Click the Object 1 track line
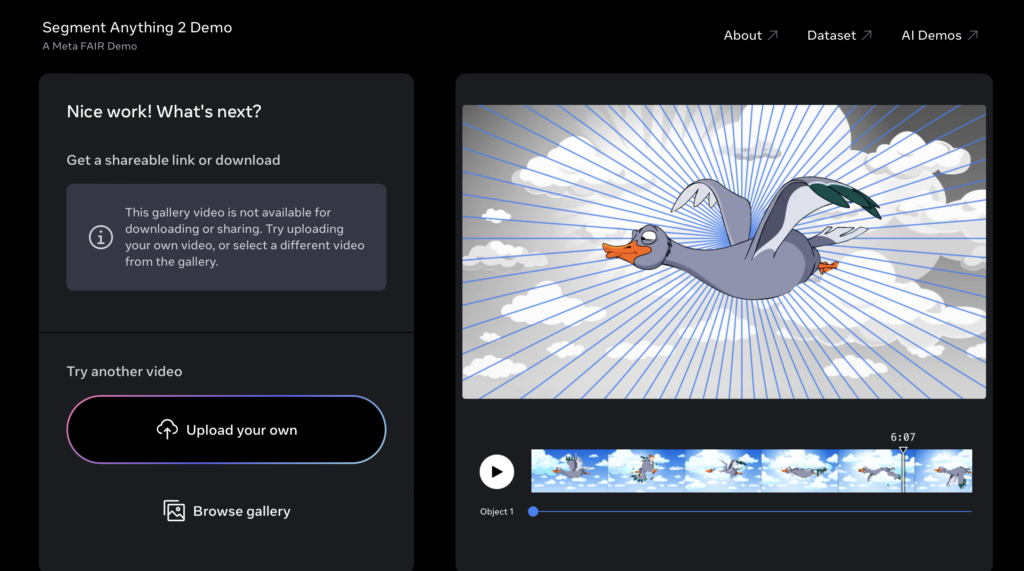This screenshot has width=1024, height=571. point(752,512)
